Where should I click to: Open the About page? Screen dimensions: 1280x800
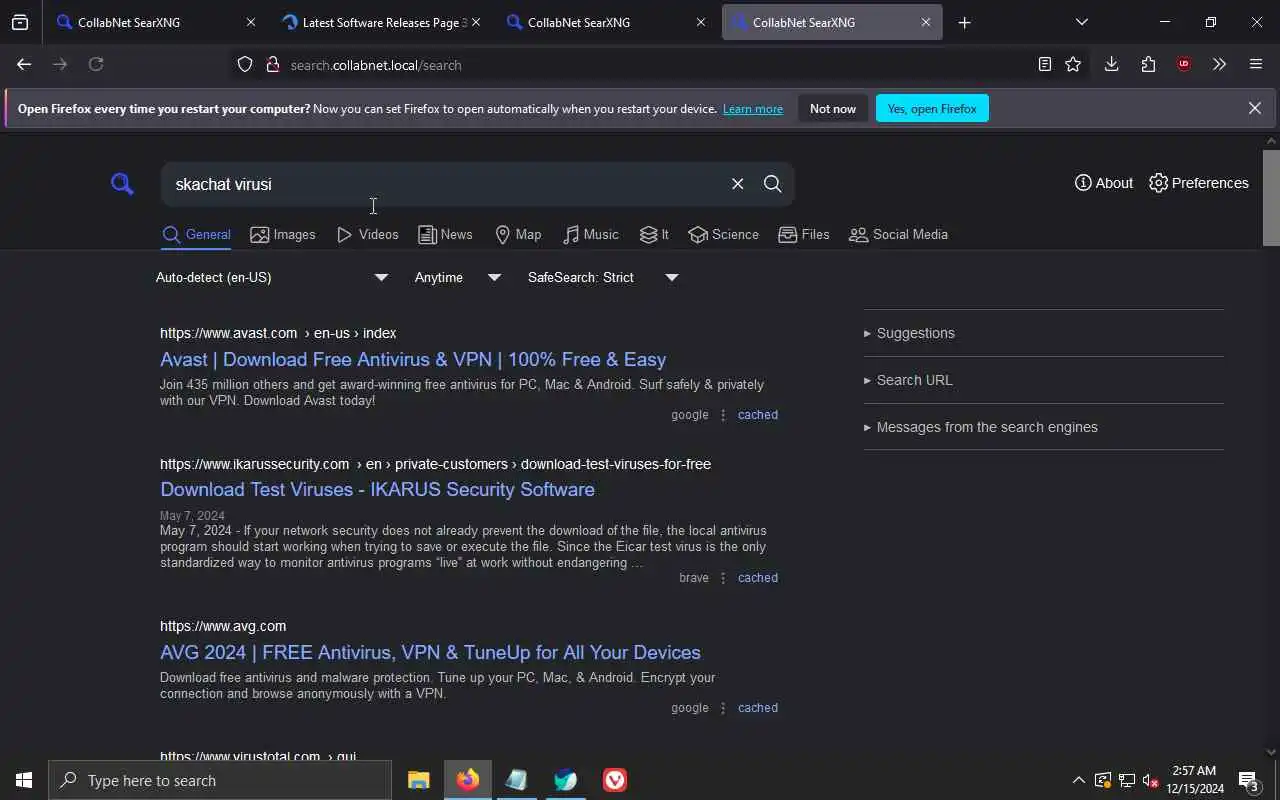pyautogui.click(x=1104, y=183)
